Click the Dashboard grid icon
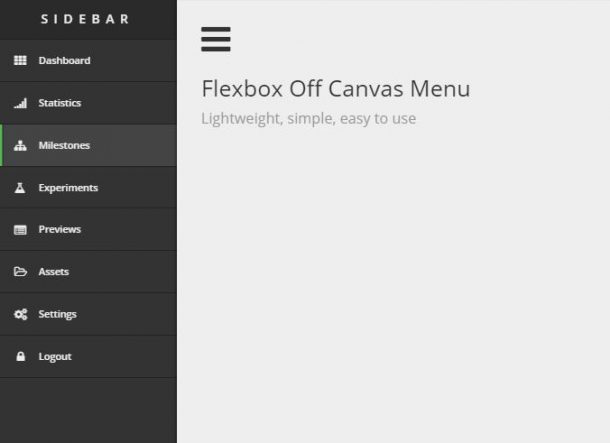The image size is (610, 443). (x=20, y=60)
